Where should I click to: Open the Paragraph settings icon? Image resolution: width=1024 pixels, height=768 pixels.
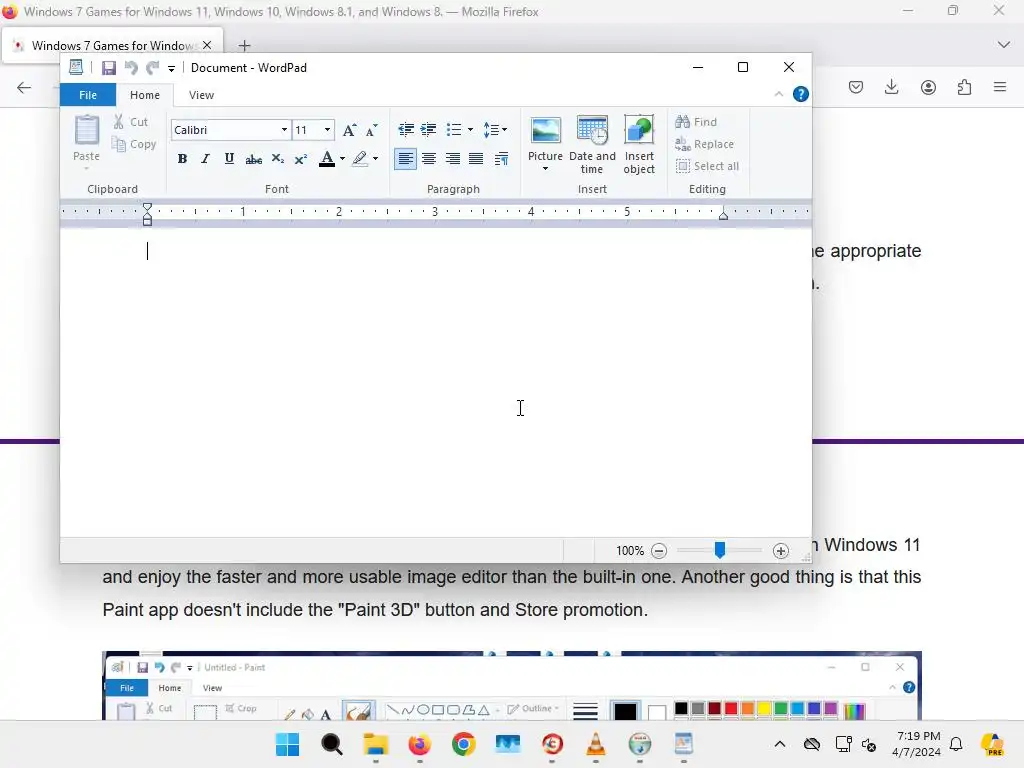pyautogui.click(x=502, y=159)
